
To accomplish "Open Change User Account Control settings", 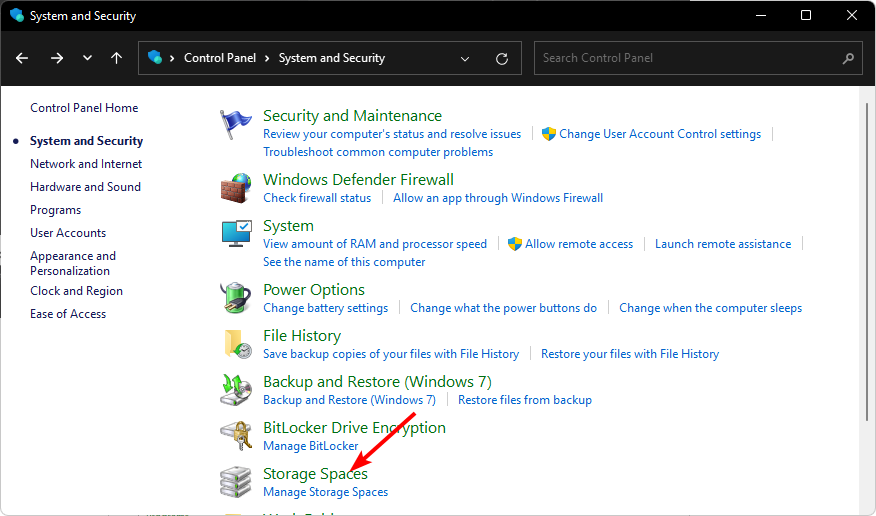I will (x=660, y=134).
